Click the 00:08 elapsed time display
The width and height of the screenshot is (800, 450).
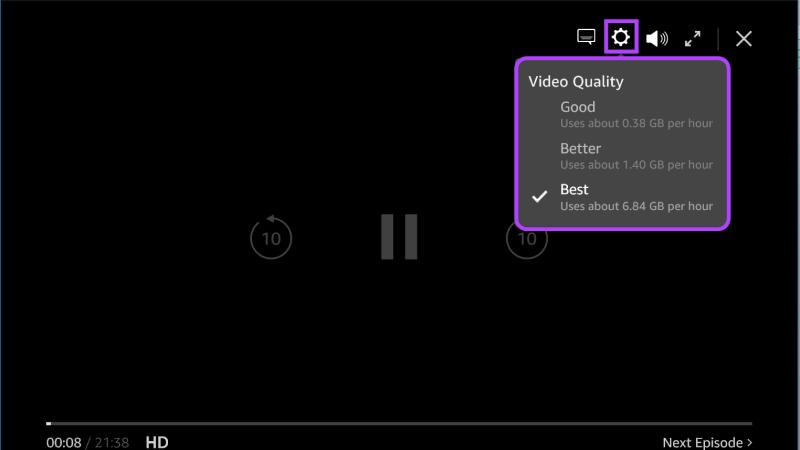[x=63, y=442]
